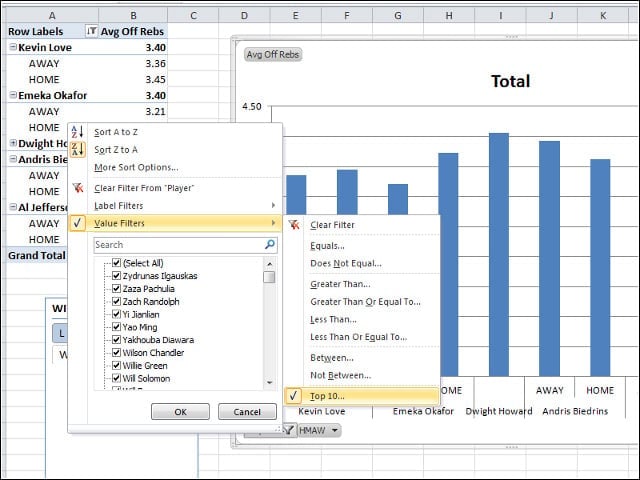Toggle the (Select All) checkbox
The width and height of the screenshot is (640, 480).
(x=116, y=263)
